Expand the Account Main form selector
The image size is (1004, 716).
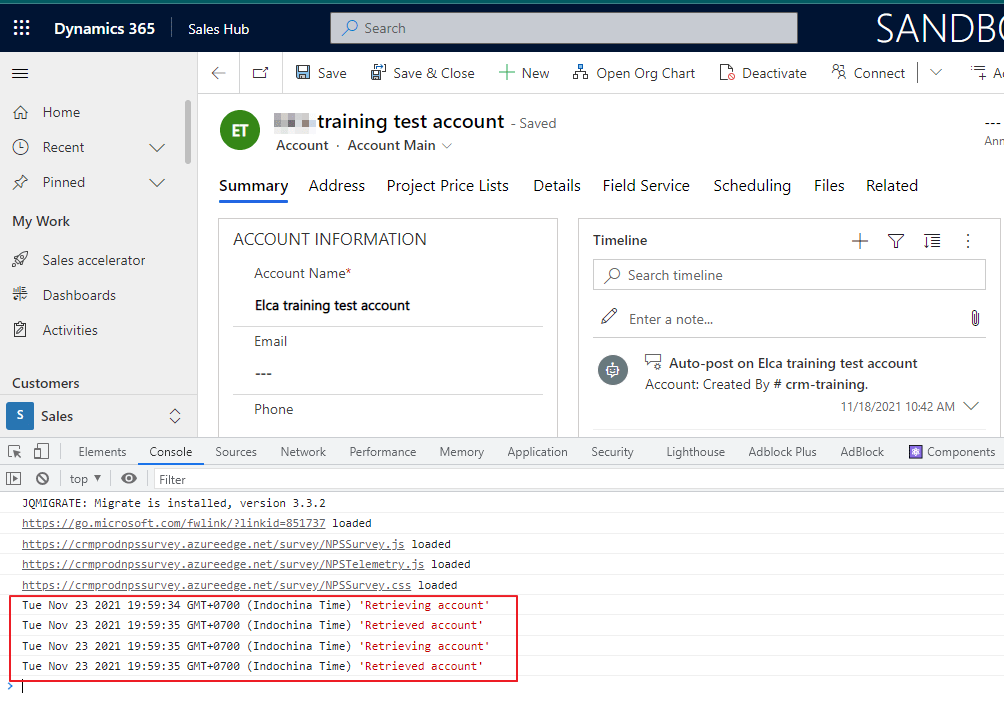(444, 145)
